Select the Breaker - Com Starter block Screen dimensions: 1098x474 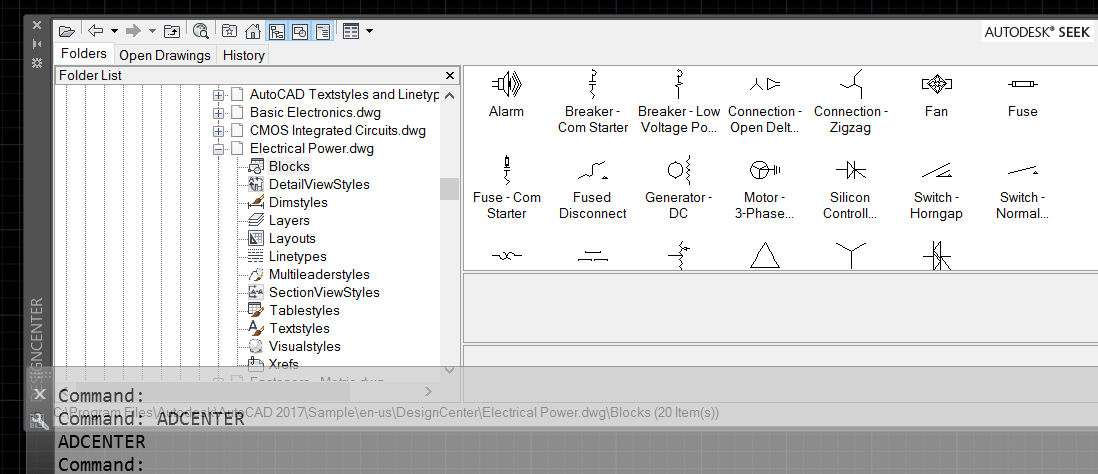click(592, 102)
